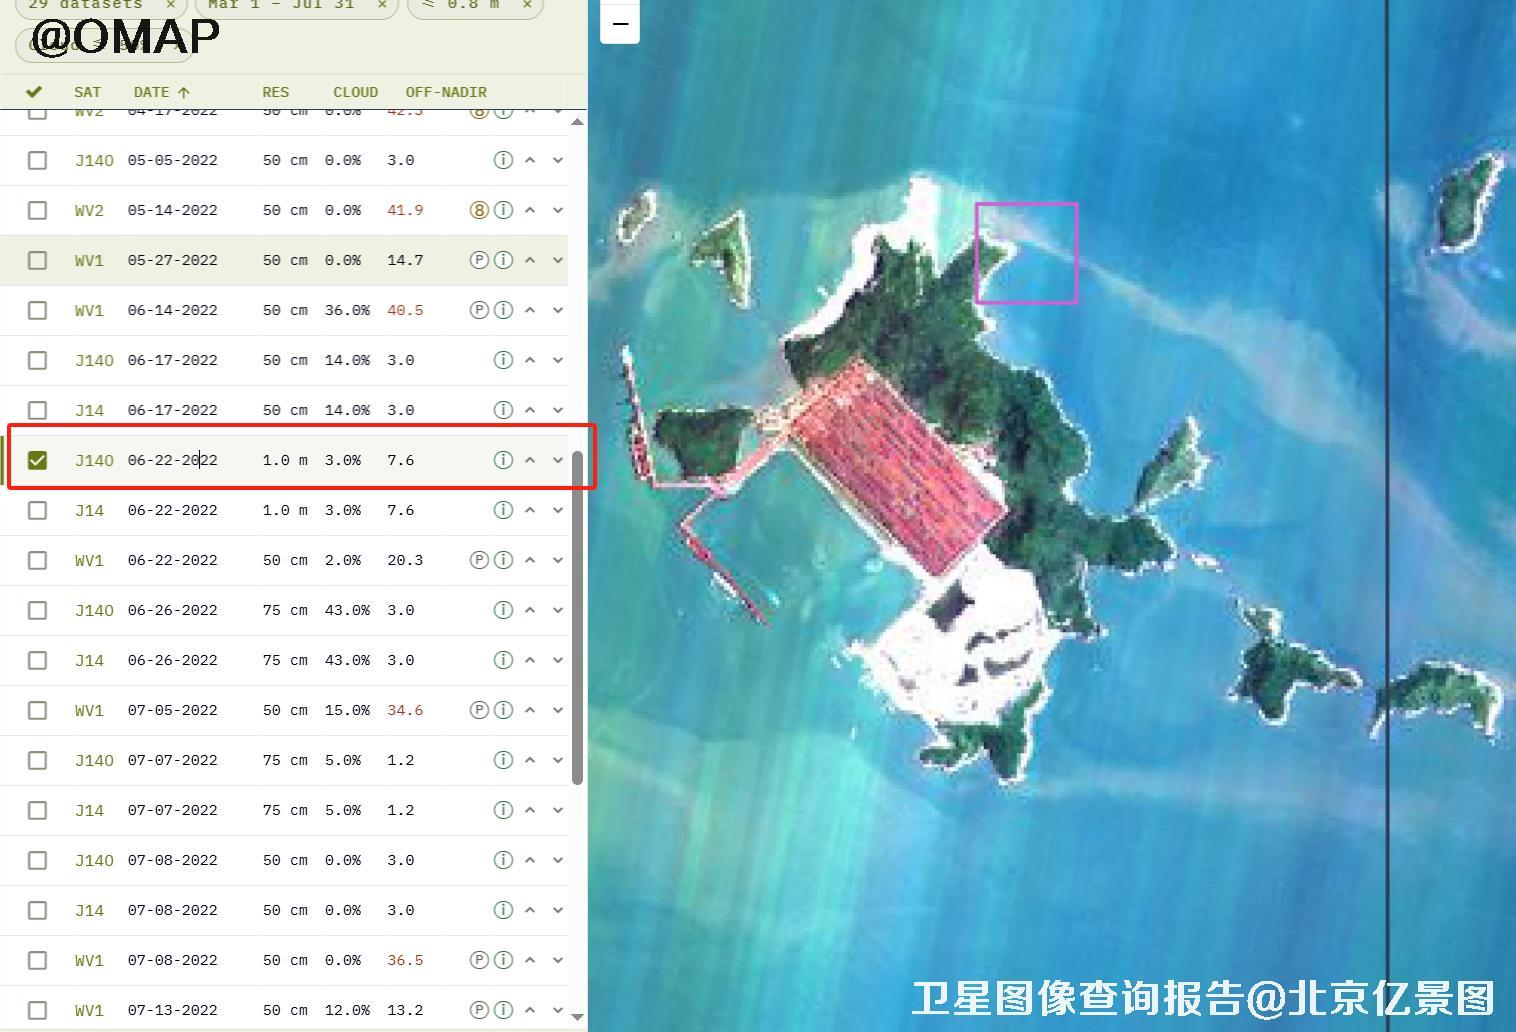Click the off-nadir value 34.6
The width and height of the screenshot is (1516, 1032).
405,710
